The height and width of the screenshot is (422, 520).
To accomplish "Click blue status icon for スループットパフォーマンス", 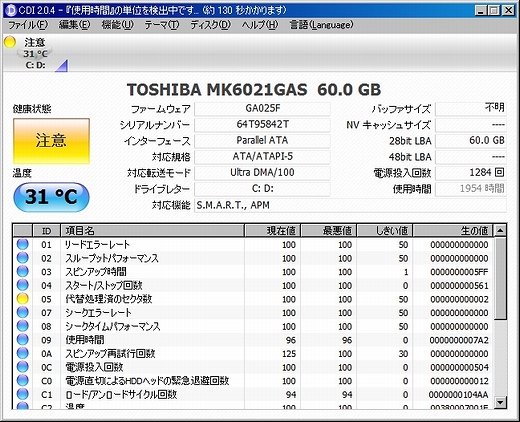I will click(23, 258).
